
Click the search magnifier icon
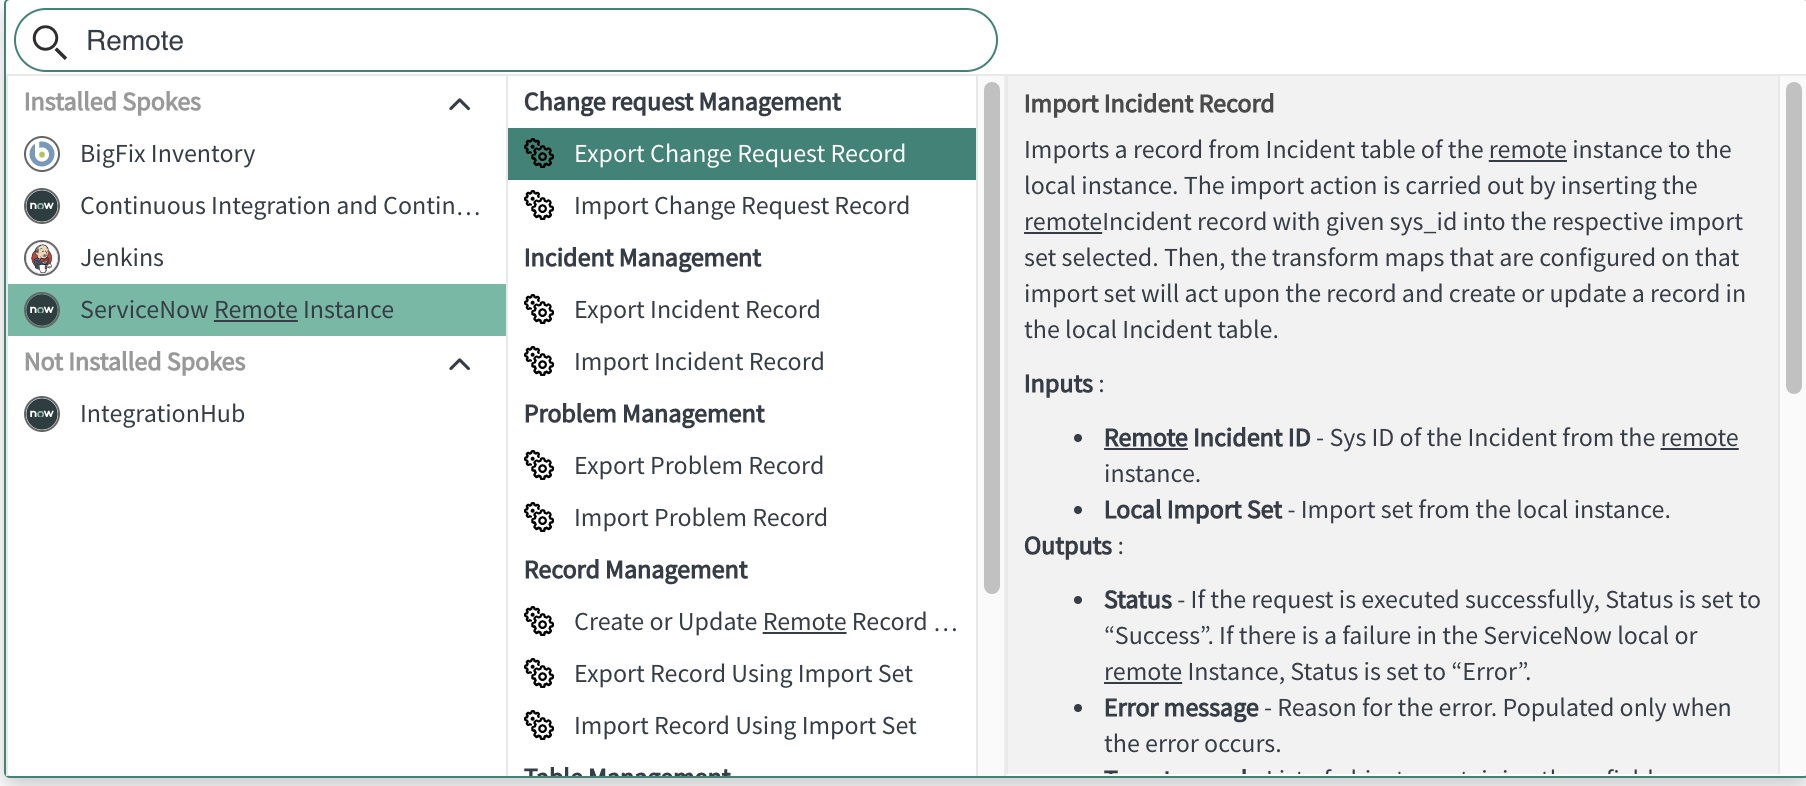[x=48, y=41]
